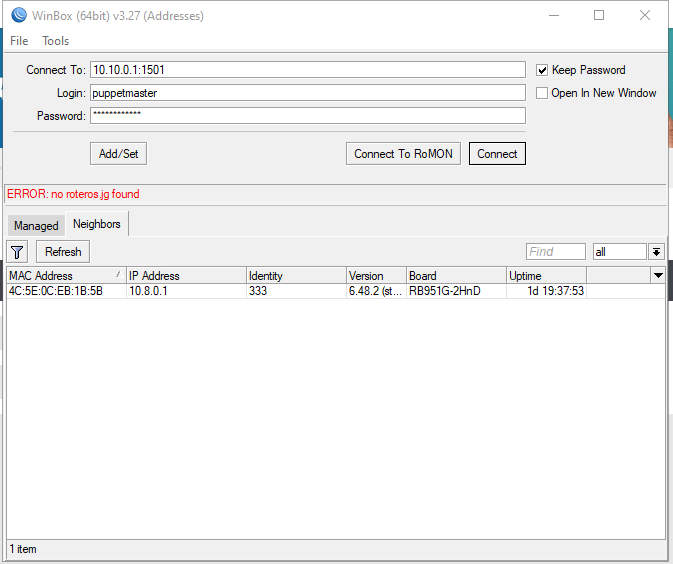673x564 pixels.
Task: Open the Tools menu
Action: pos(55,41)
